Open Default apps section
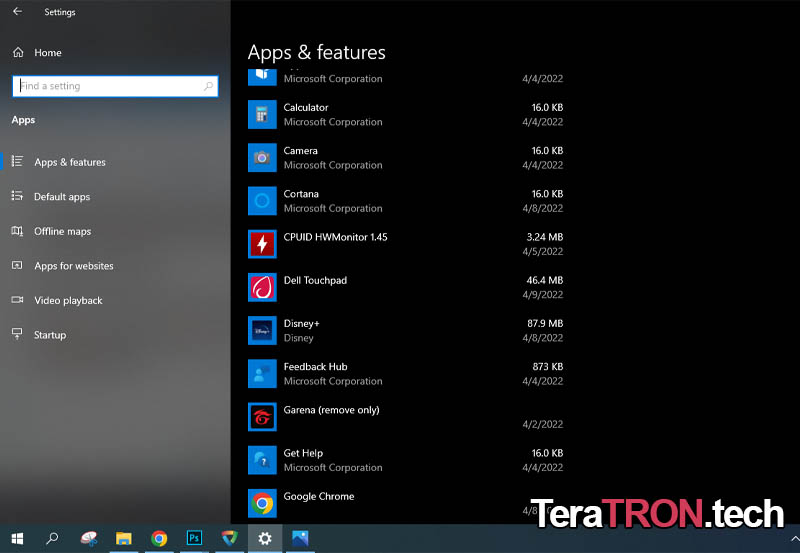This screenshot has width=800, height=553. [x=62, y=196]
